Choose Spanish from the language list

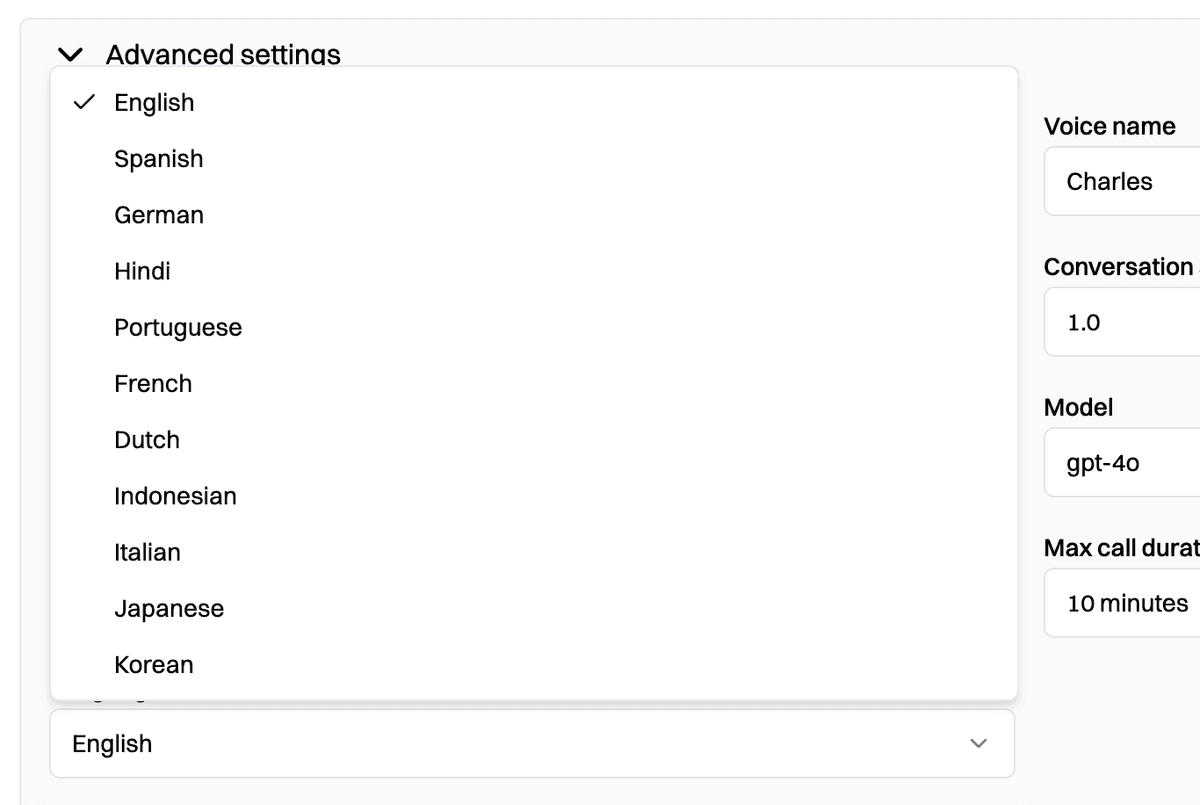pyautogui.click(x=158, y=159)
